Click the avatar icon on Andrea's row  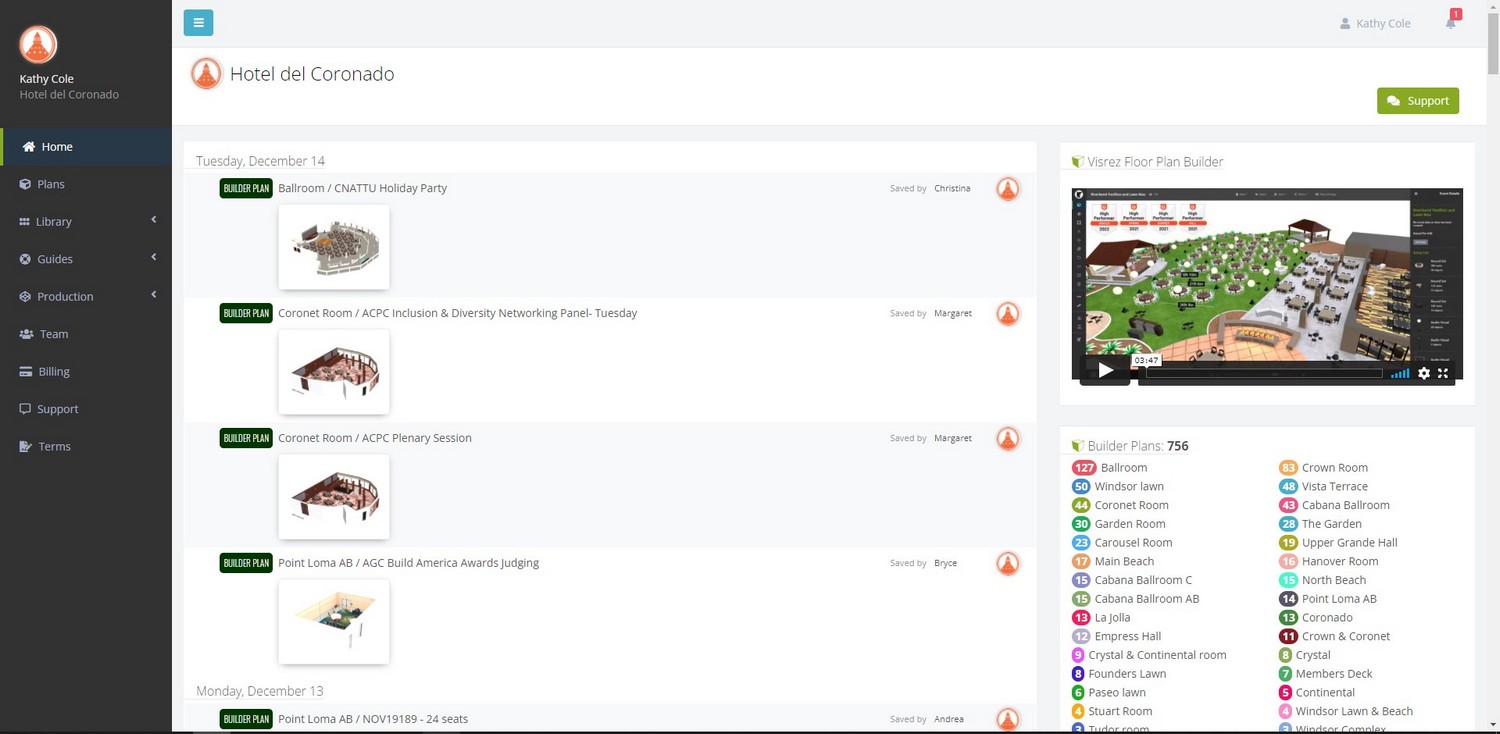coord(1008,719)
